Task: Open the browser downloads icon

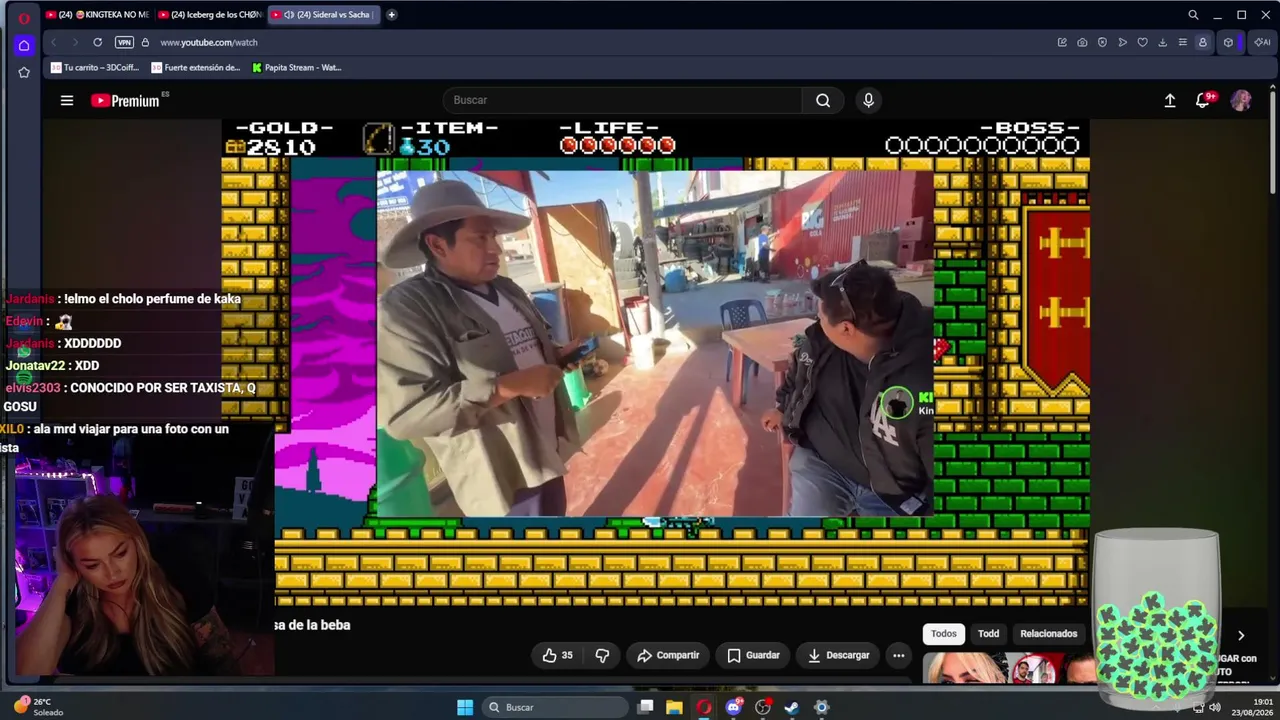Action: [x=1162, y=42]
